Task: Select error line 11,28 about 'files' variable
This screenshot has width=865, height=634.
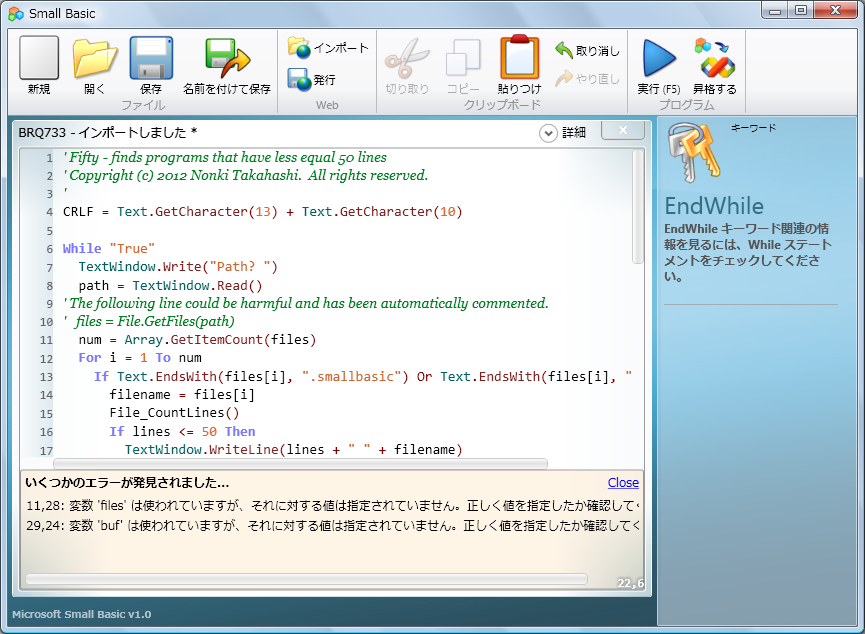Action: [332, 505]
